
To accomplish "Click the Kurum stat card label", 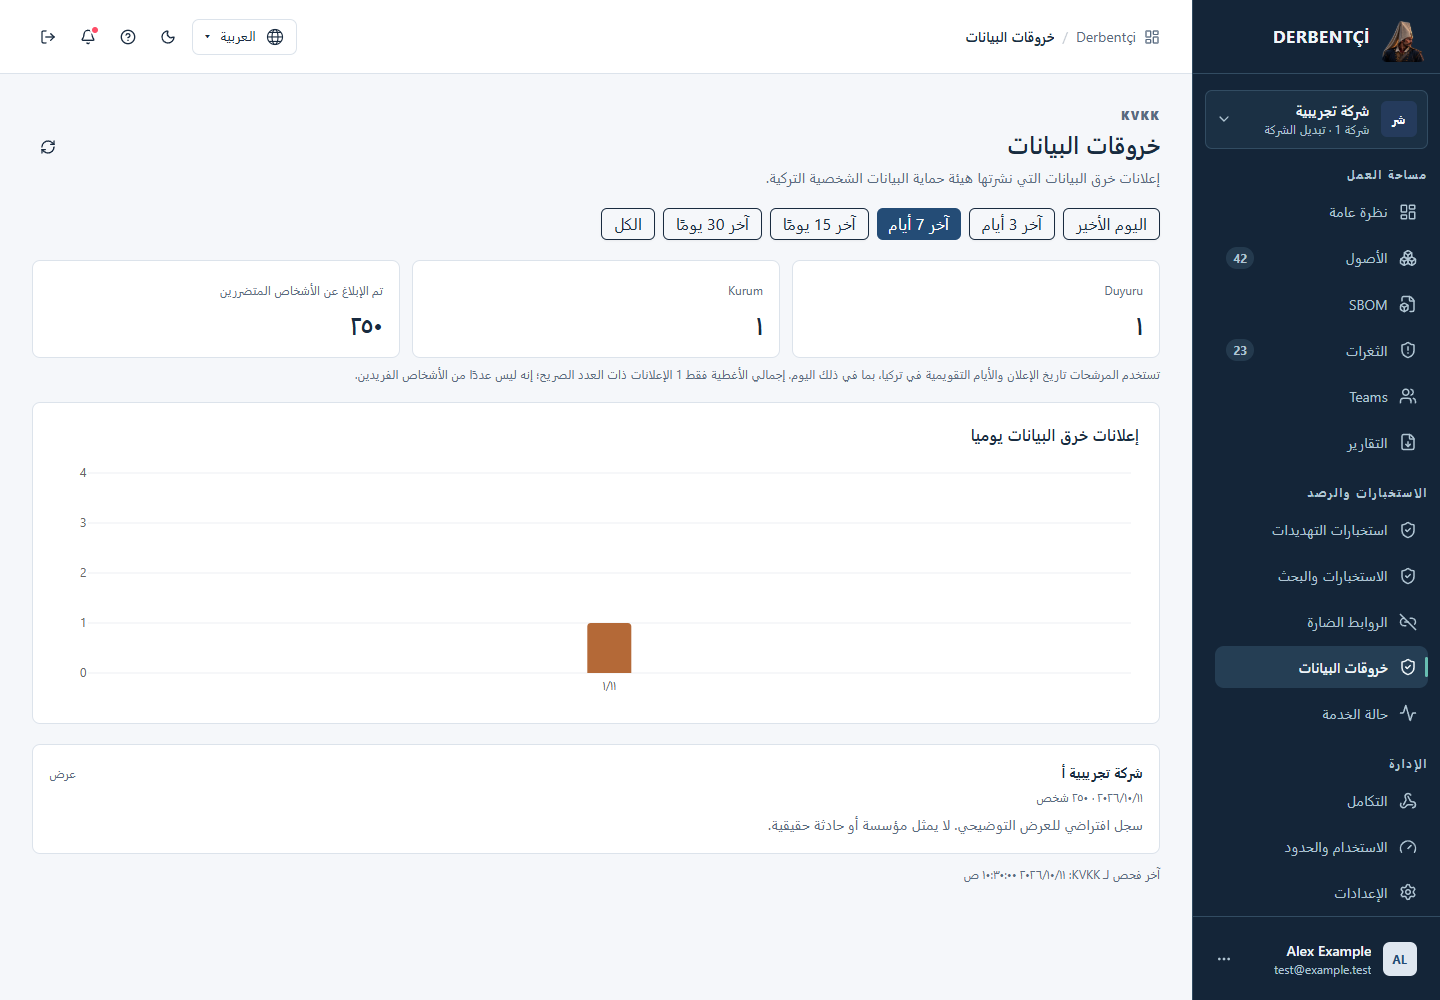I will click(x=745, y=291).
